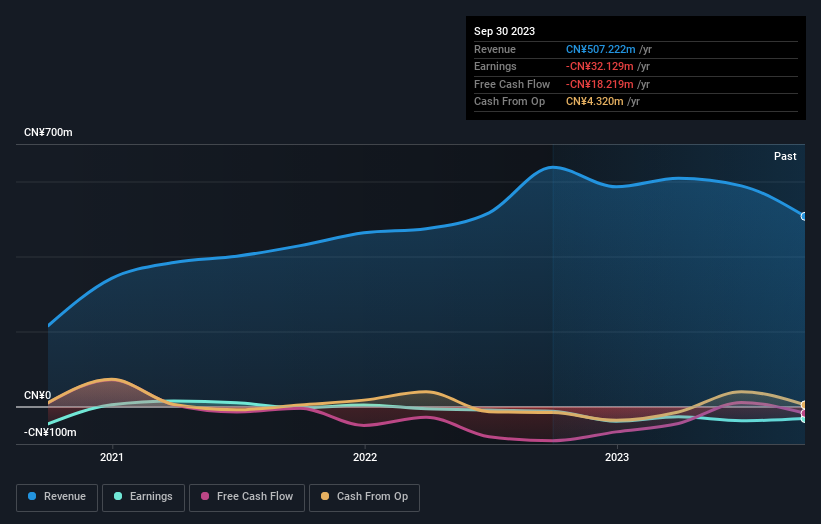The height and width of the screenshot is (524, 821).
Task: Click the Free Cash Flow tooltip row label
Action: pyautogui.click(x=512, y=84)
